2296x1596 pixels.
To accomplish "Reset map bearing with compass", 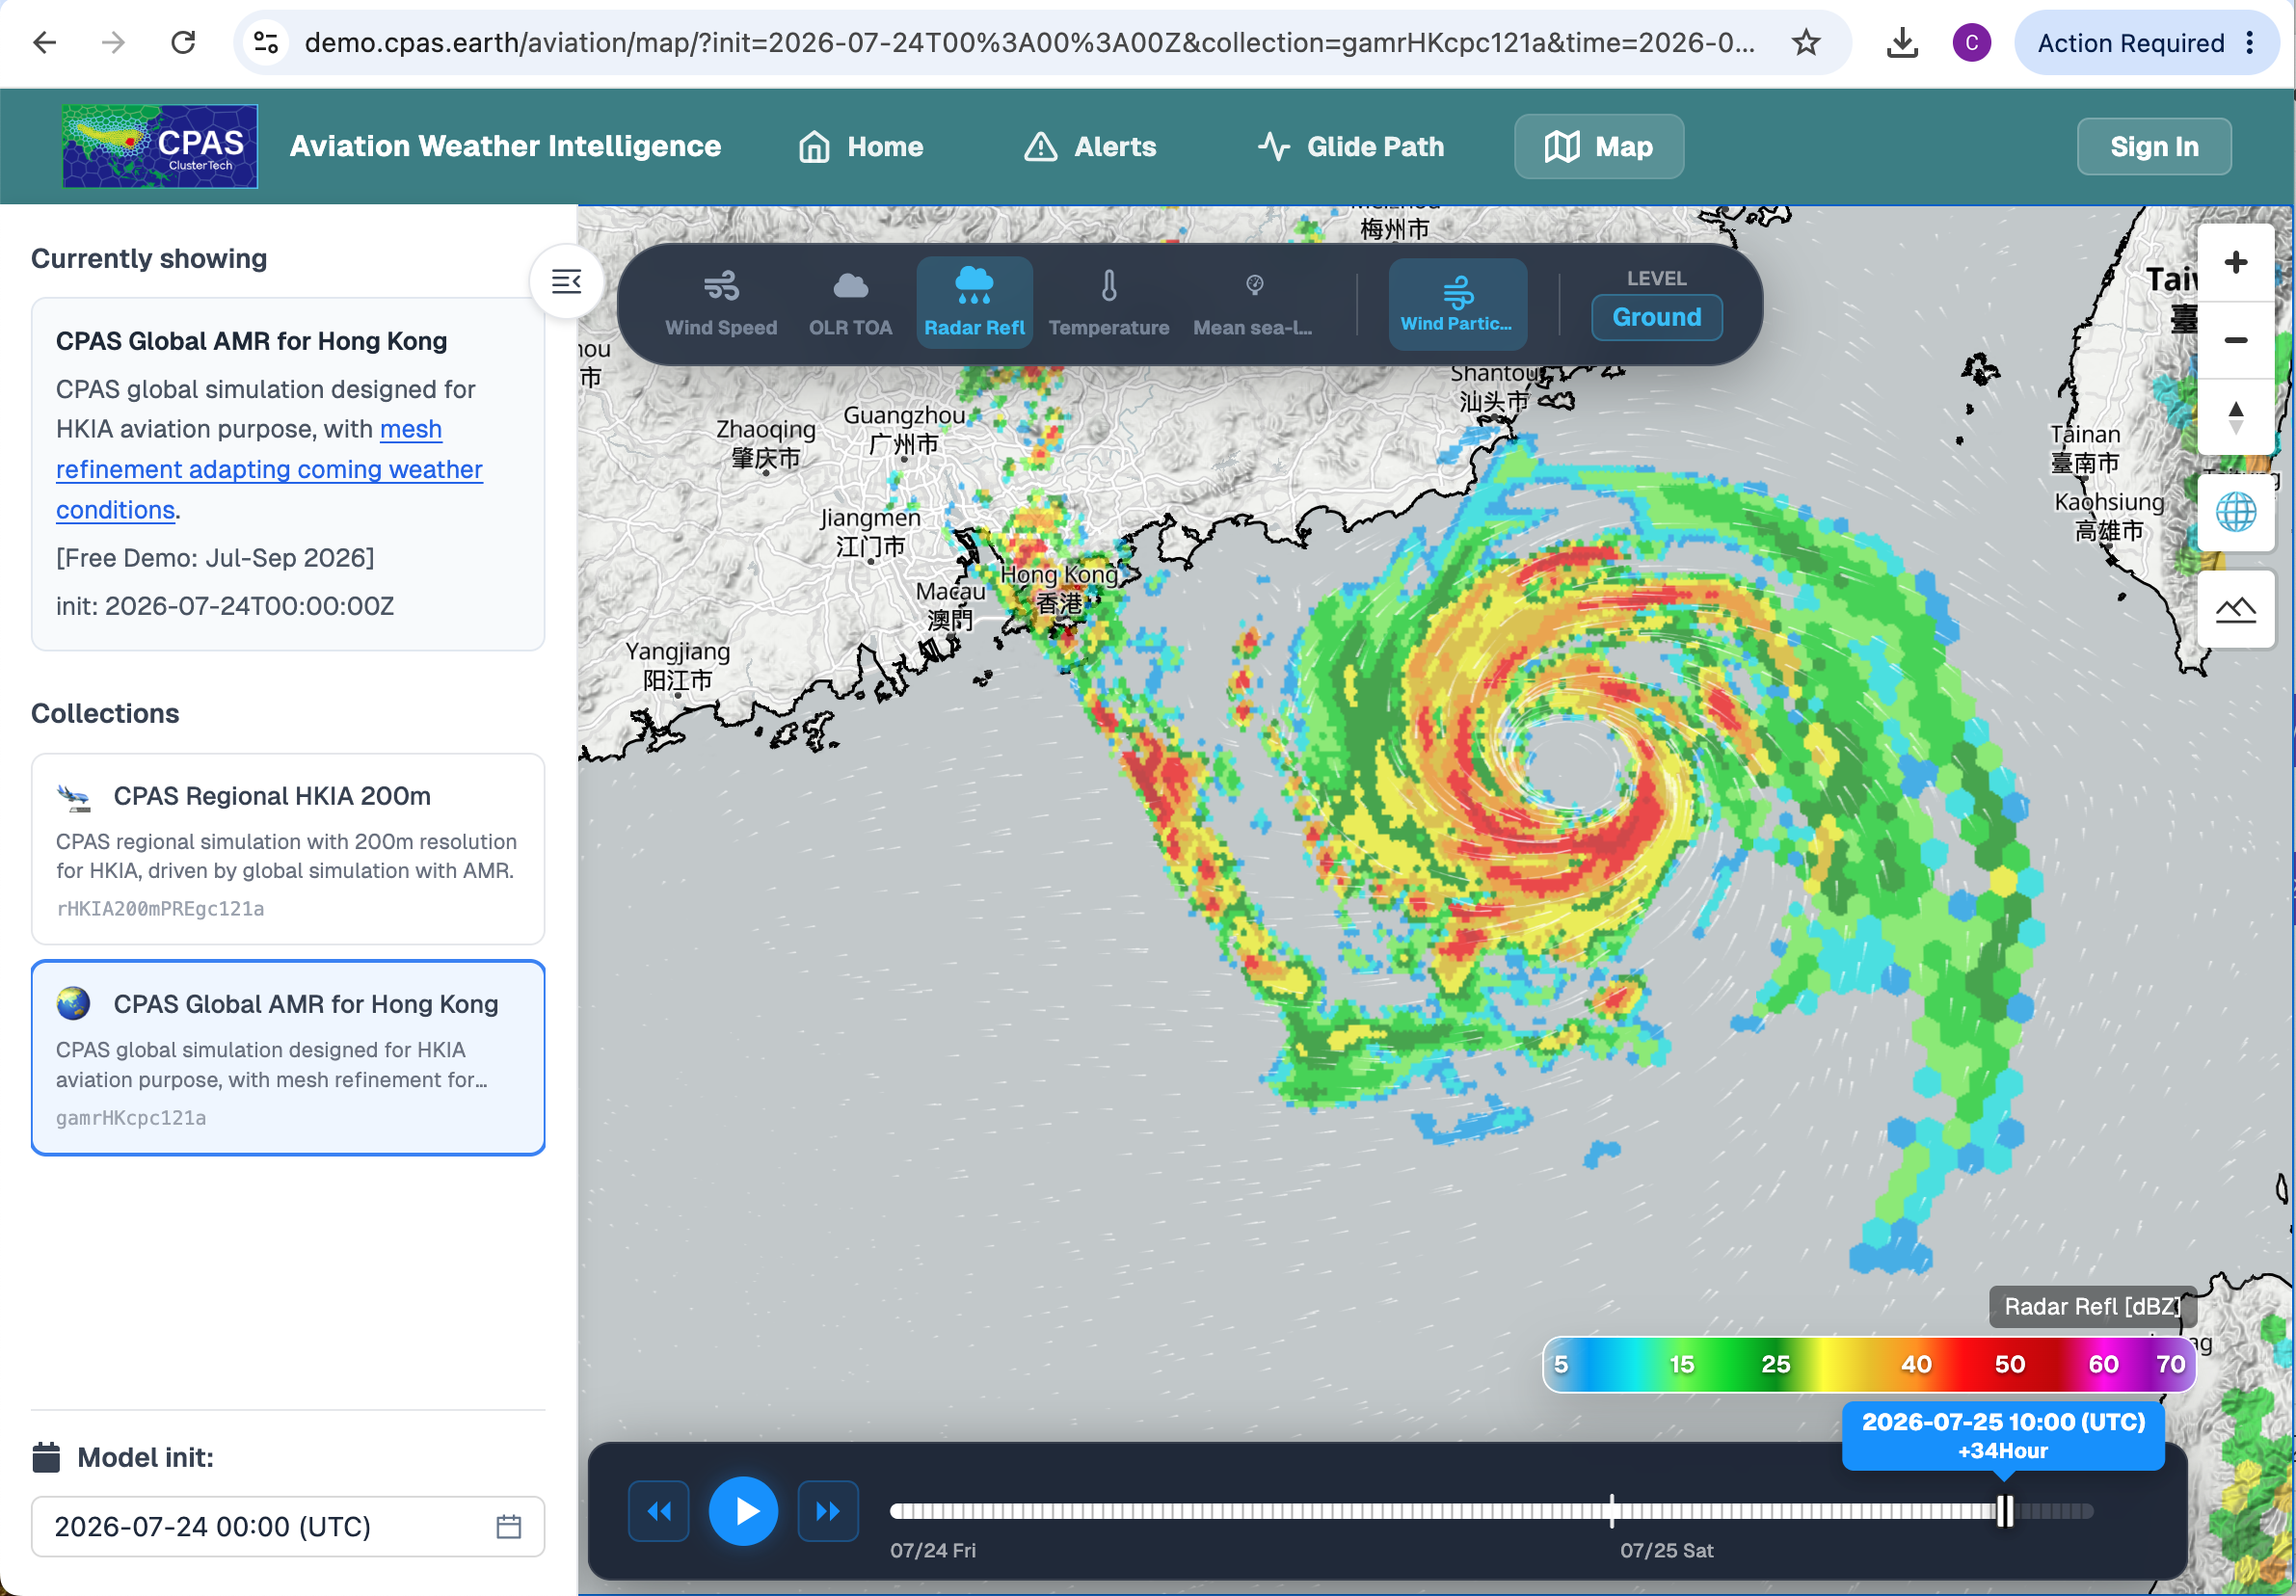I will (2235, 417).
